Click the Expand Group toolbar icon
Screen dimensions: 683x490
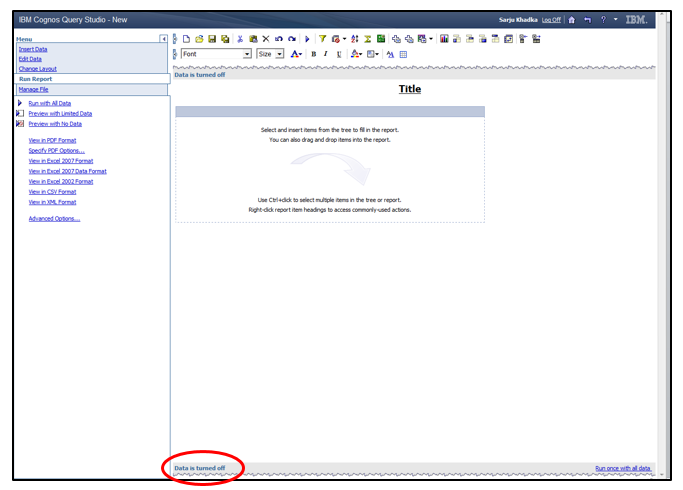(x=536, y=39)
